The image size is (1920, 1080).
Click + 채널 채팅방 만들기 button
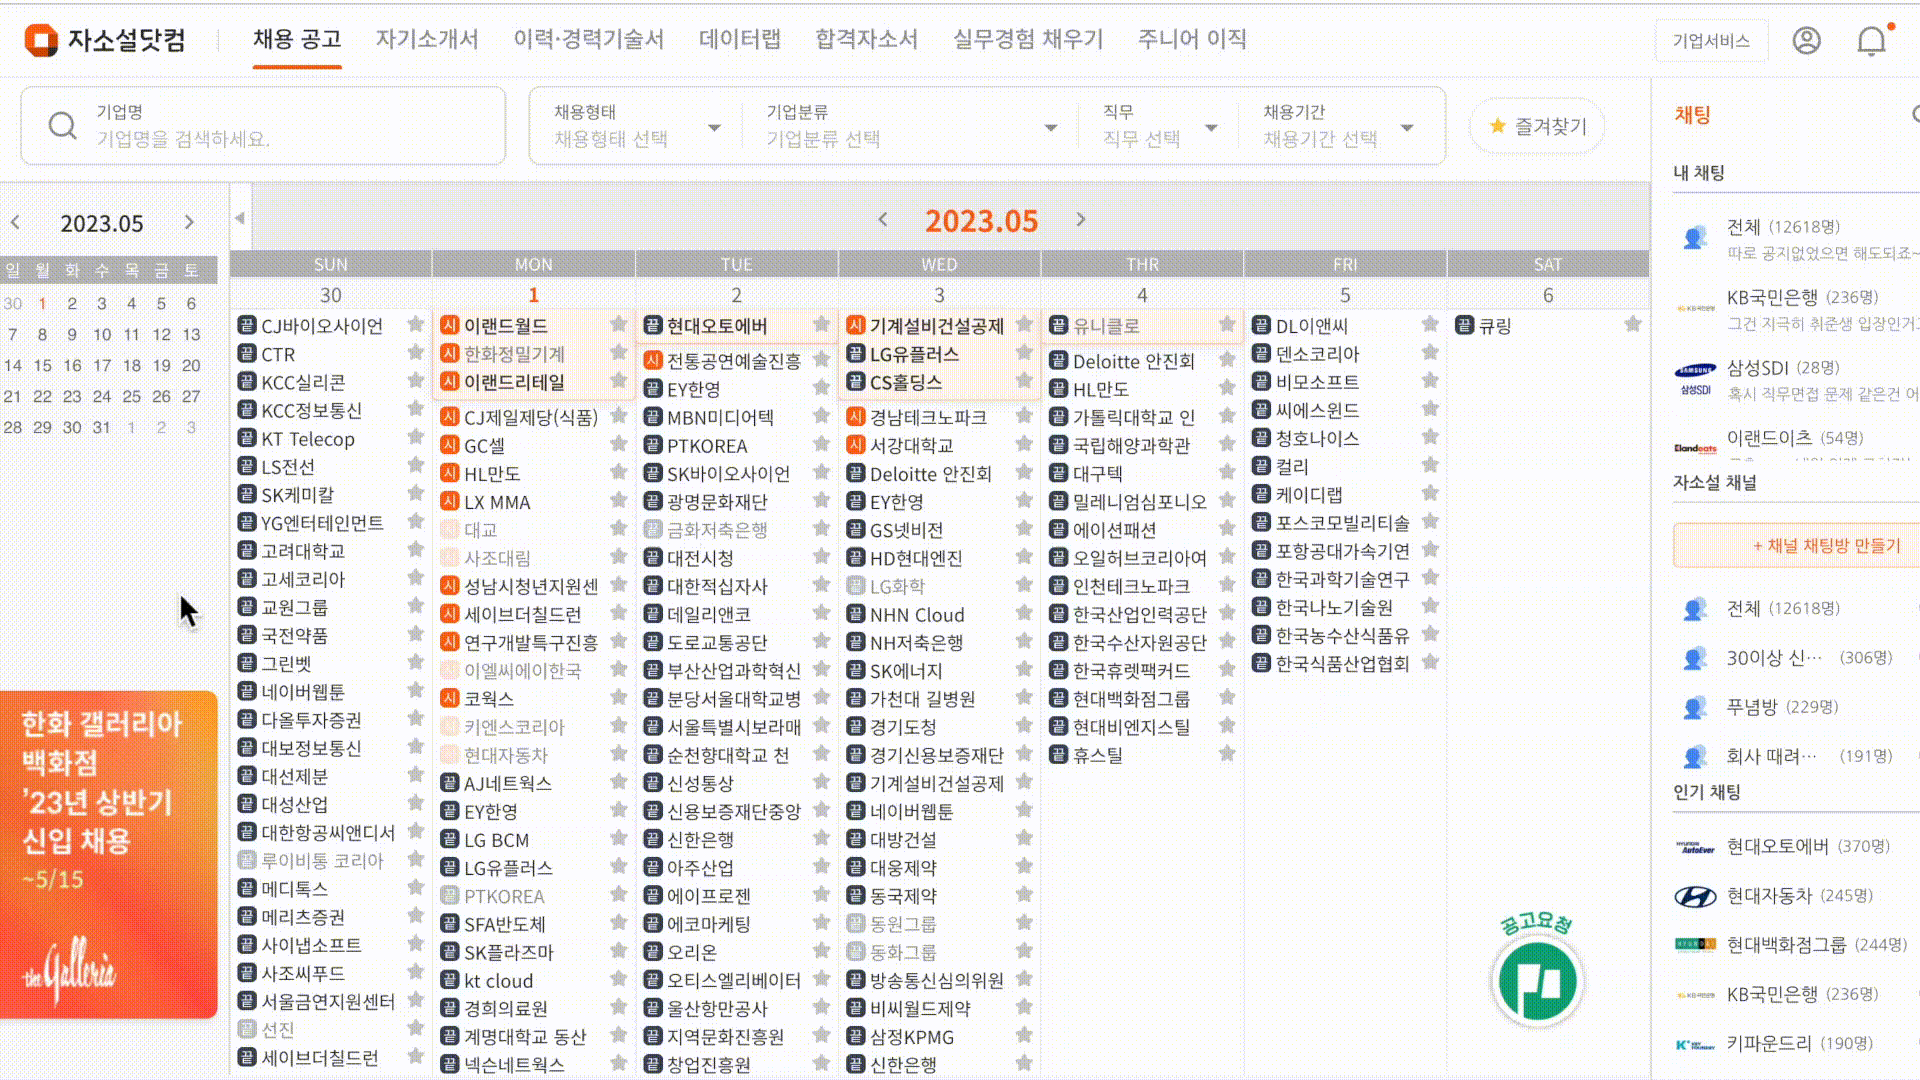tap(1796, 545)
